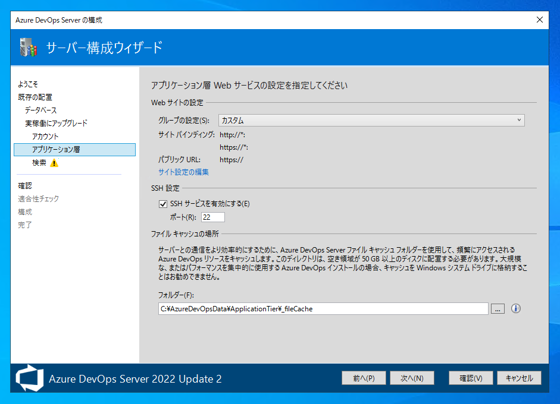Select ようこそ in the wizard navigation
This screenshot has width=560, height=404.
click(28, 84)
